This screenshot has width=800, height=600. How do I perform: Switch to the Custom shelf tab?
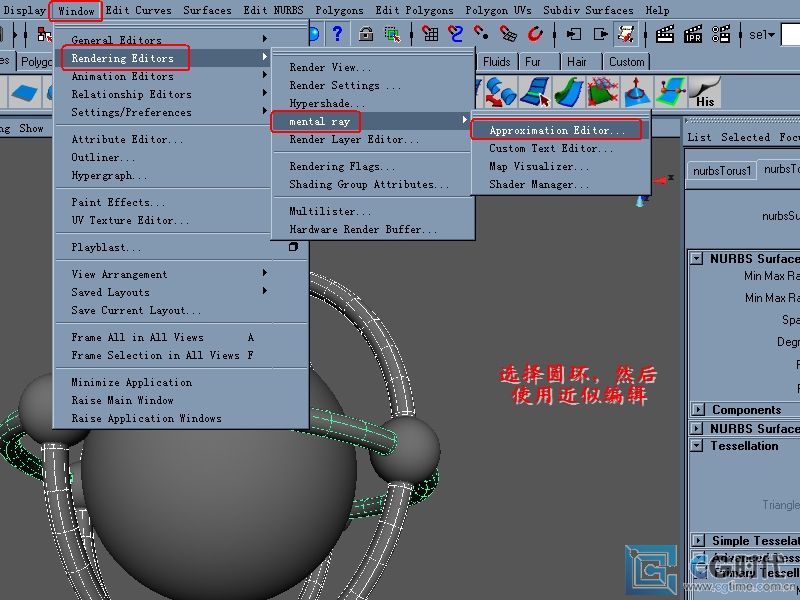[x=627, y=62]
